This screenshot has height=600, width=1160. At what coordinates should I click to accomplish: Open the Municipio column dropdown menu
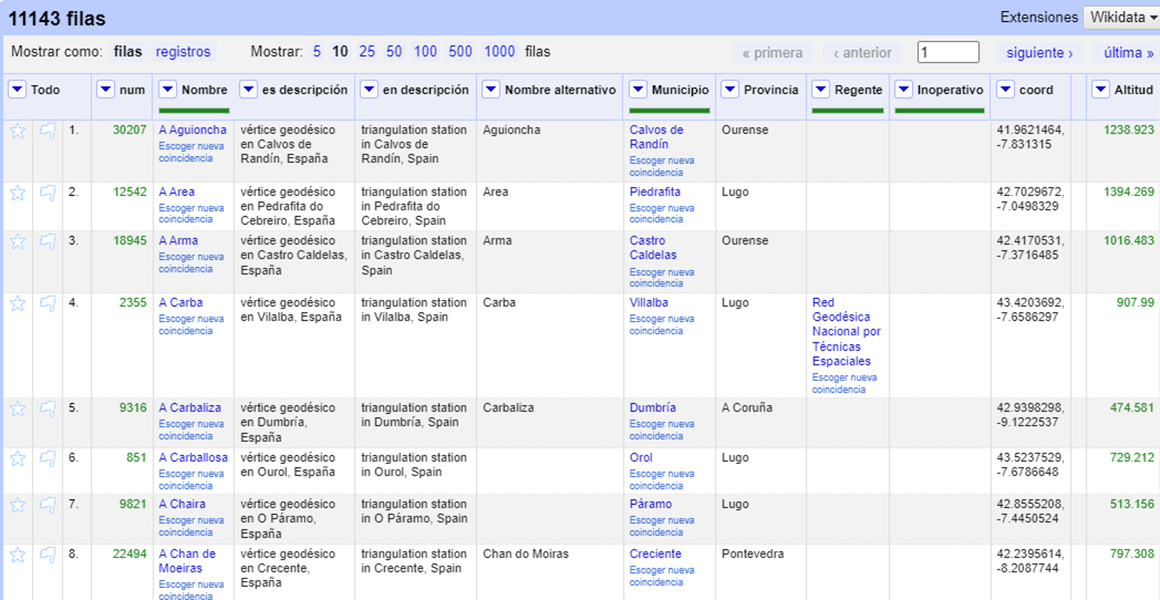(x=637, y=90)
